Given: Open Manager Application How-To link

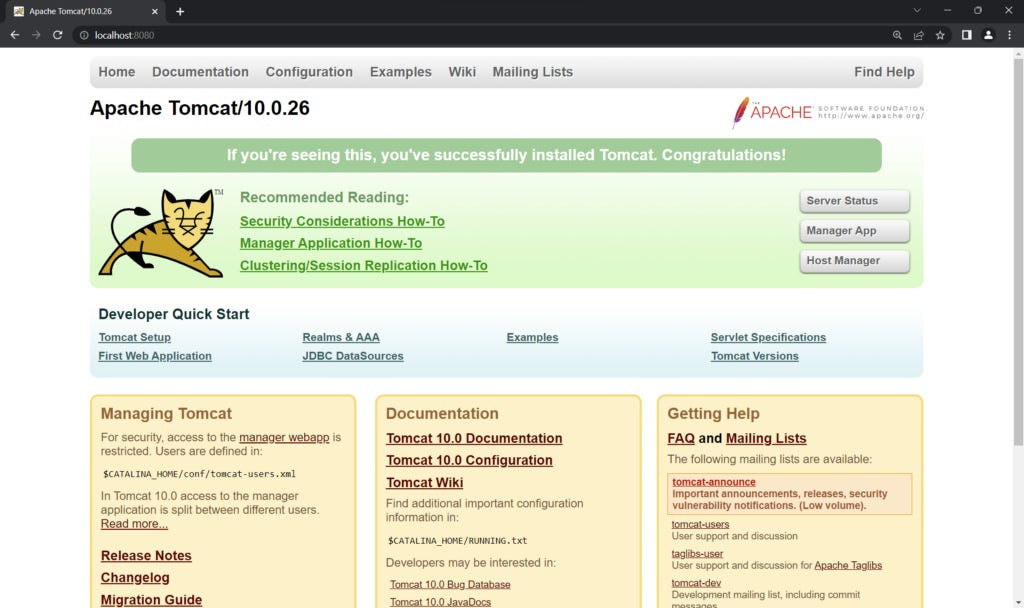Looking at the screenshot, I should 331,244.
